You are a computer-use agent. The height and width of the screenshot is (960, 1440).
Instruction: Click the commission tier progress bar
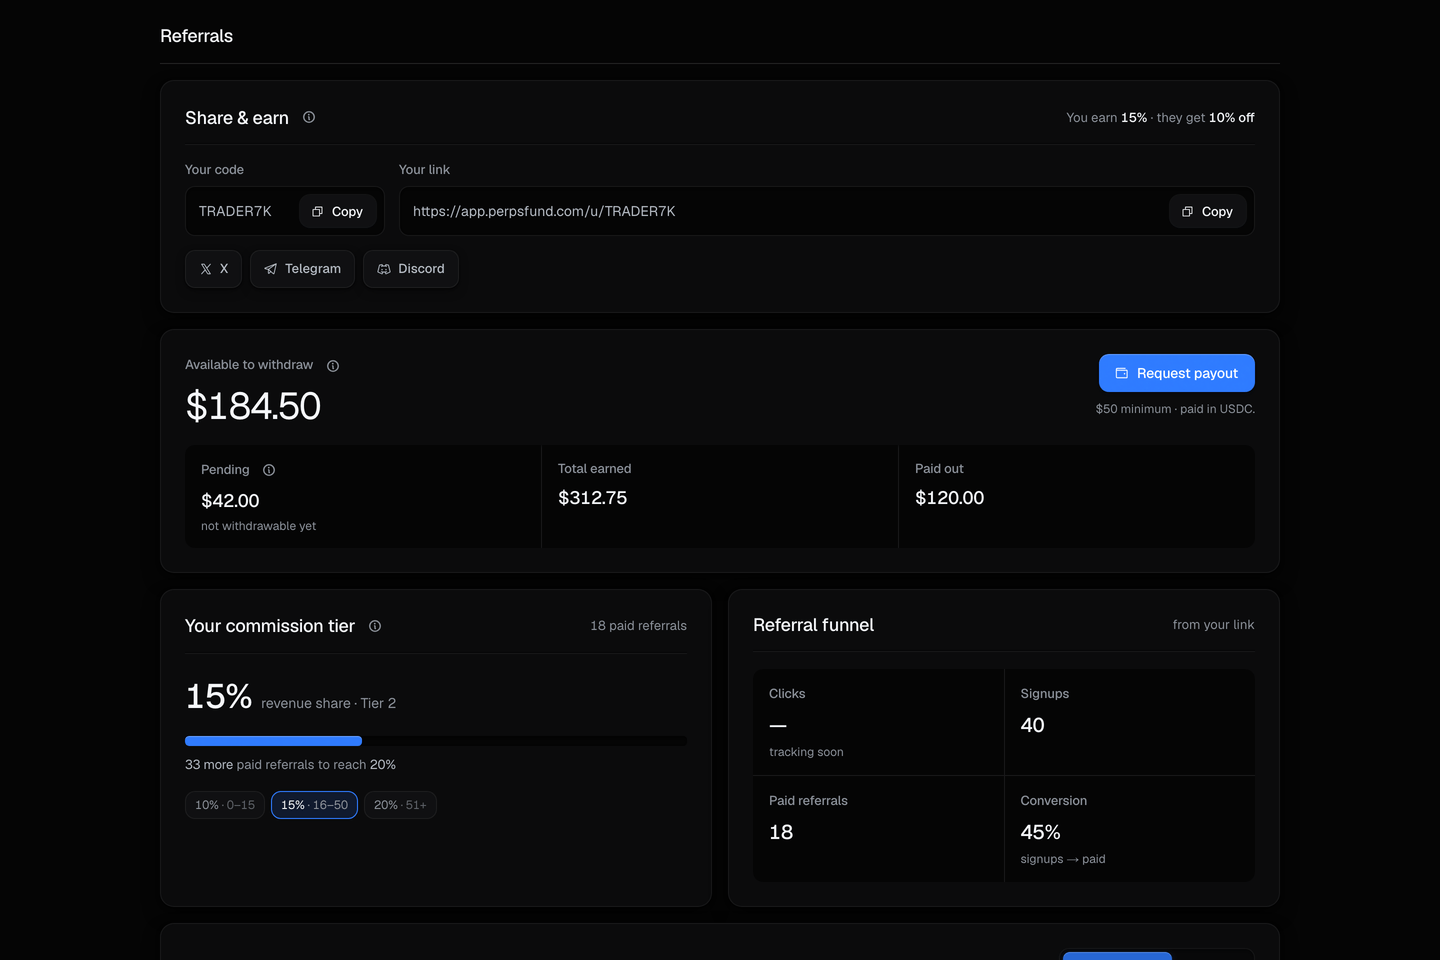click(x=436, y=741)
